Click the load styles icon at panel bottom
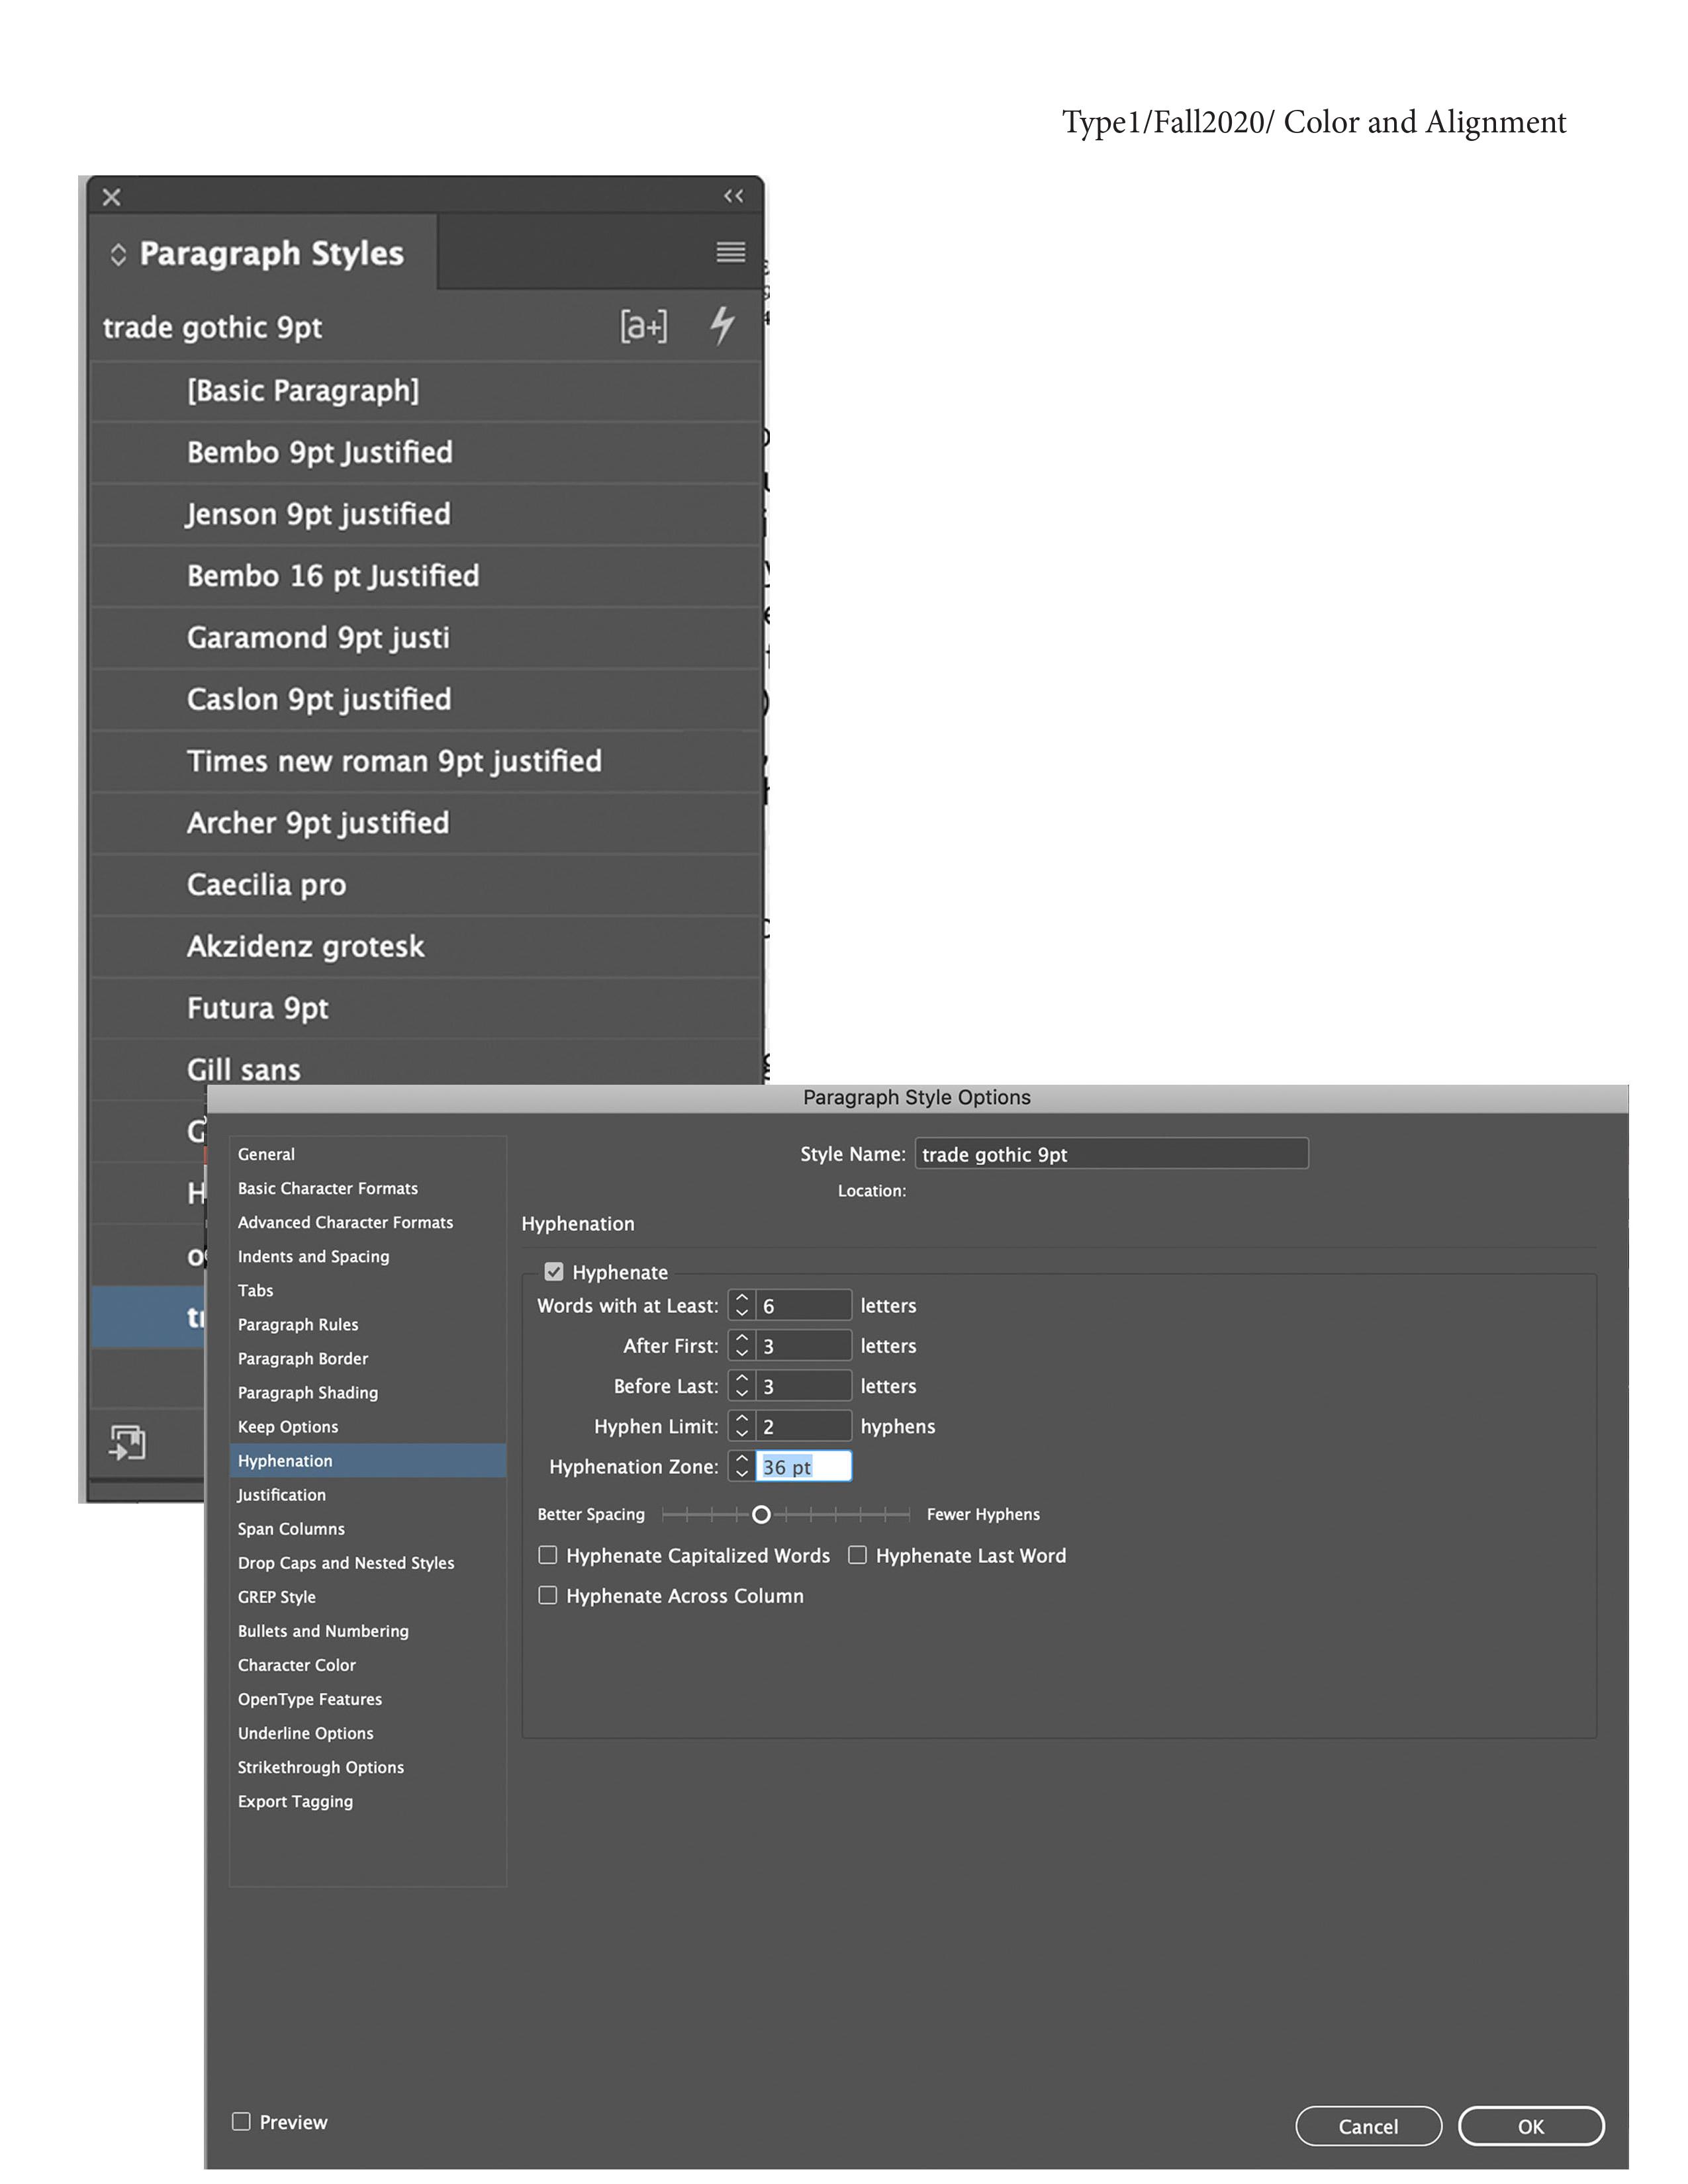This screenshot has width=1688, height=2184. [x=127, y=1442]
